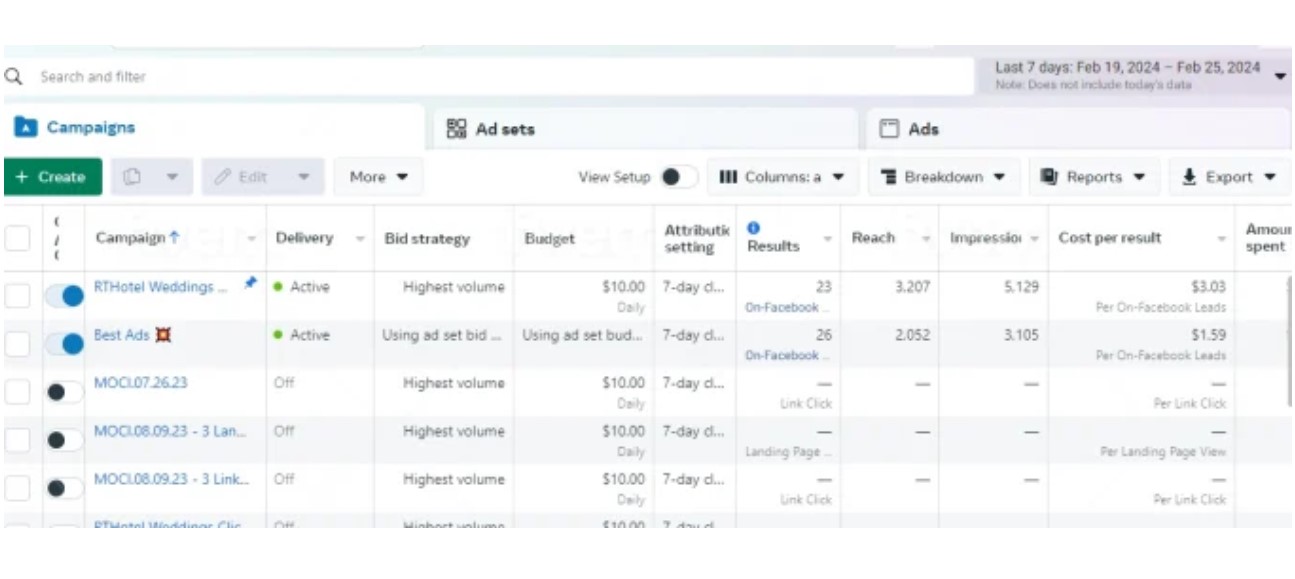This screenshot has height=579, width=1295.
Task: Switch to the Ad sets tab
Action: point(505,129)
